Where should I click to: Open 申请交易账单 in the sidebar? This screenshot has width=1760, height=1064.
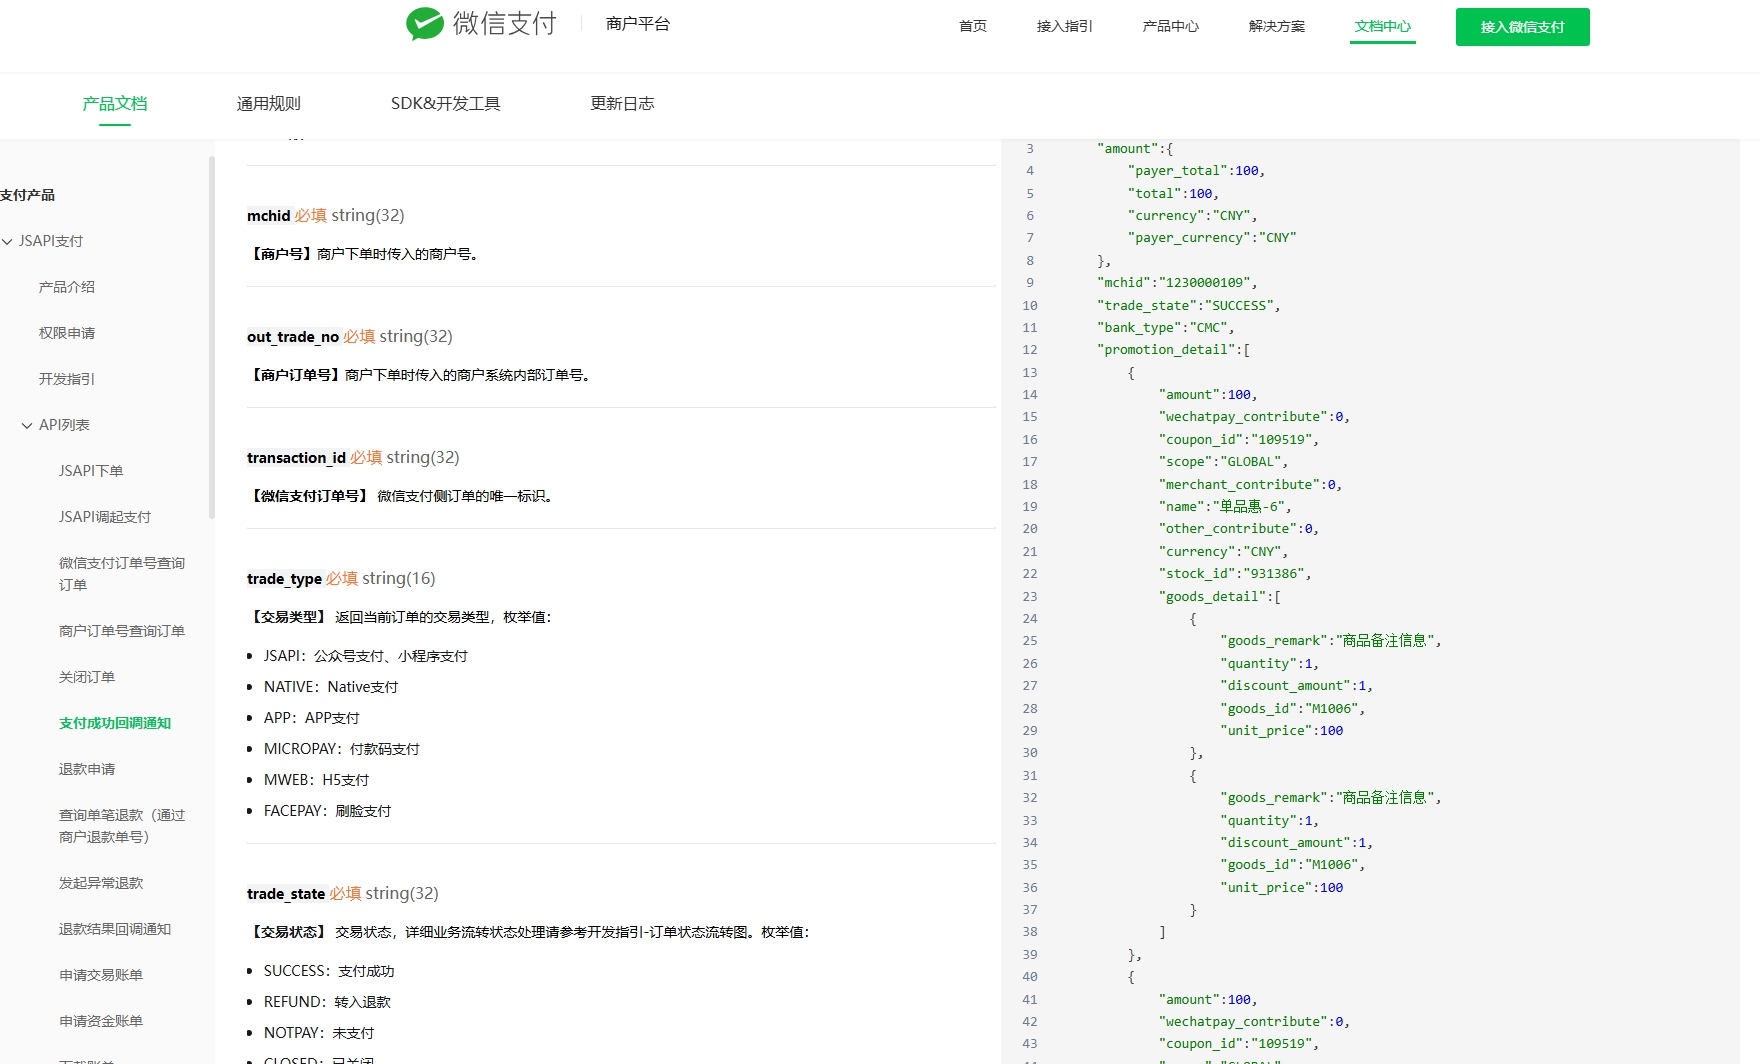(101, 975)
